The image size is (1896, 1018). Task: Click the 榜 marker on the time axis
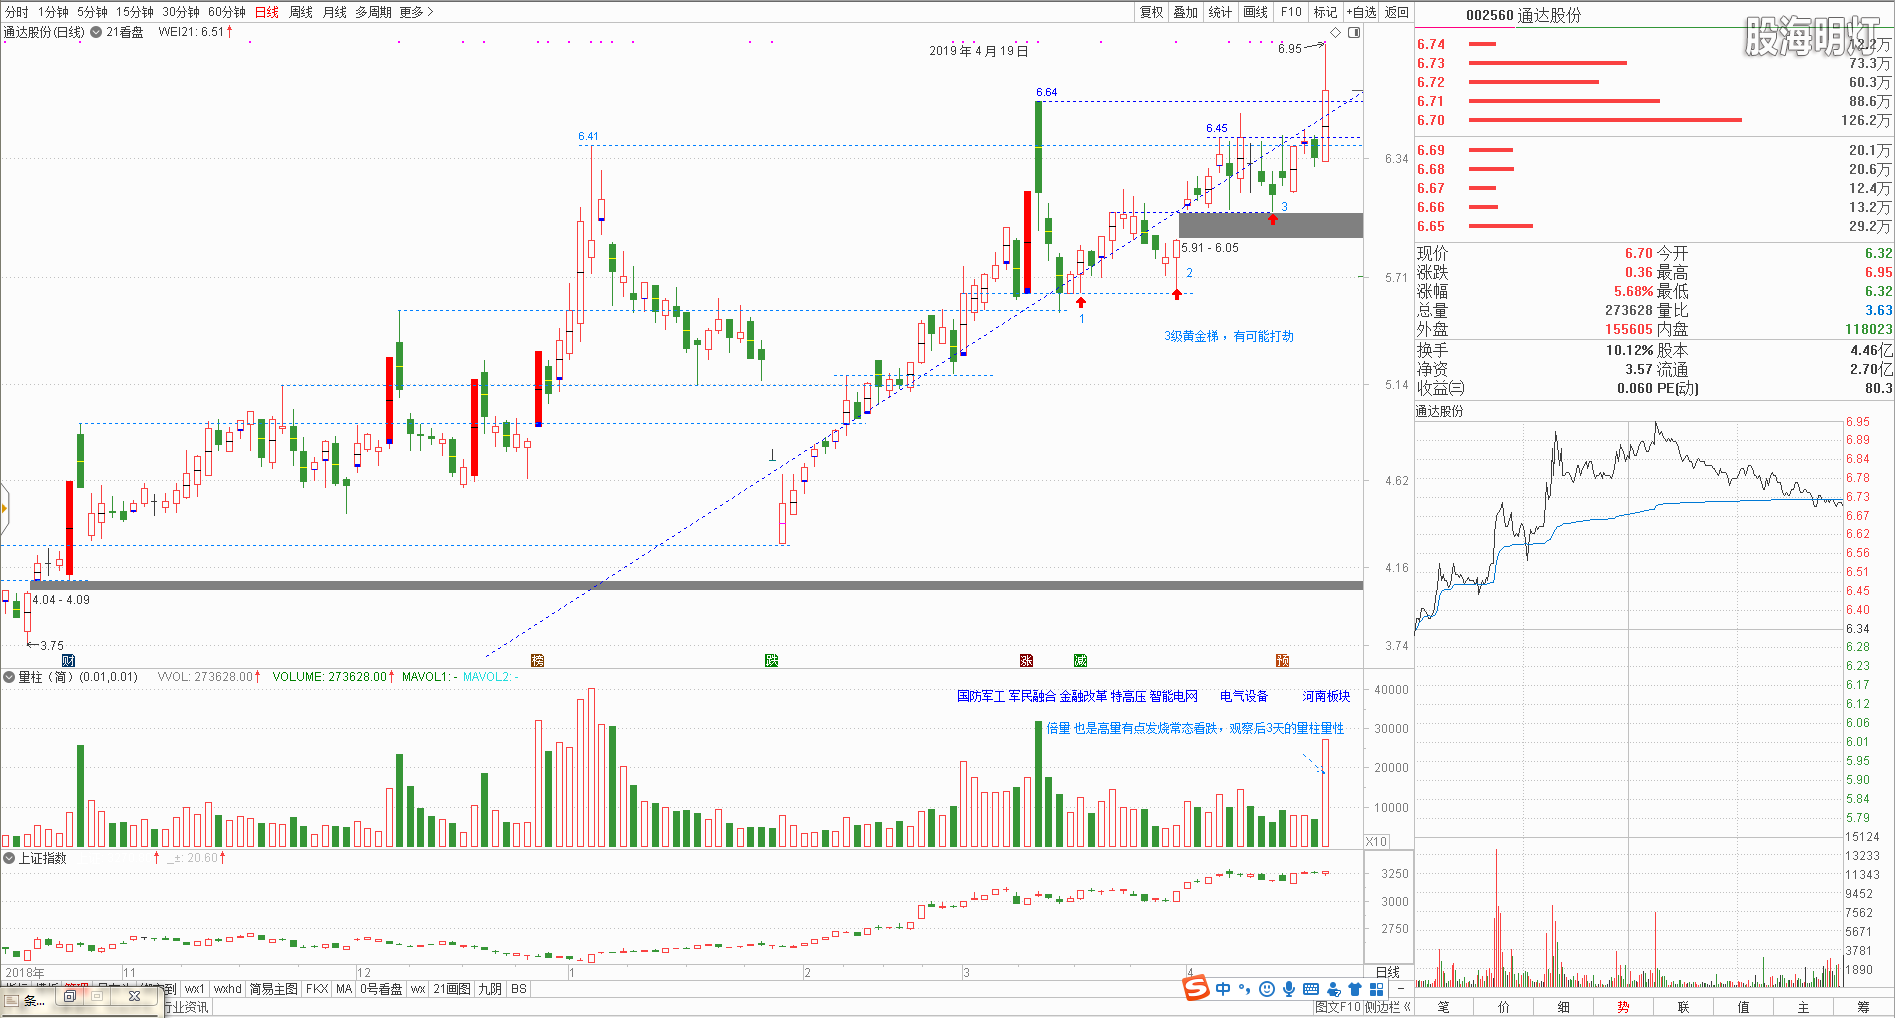537,660
